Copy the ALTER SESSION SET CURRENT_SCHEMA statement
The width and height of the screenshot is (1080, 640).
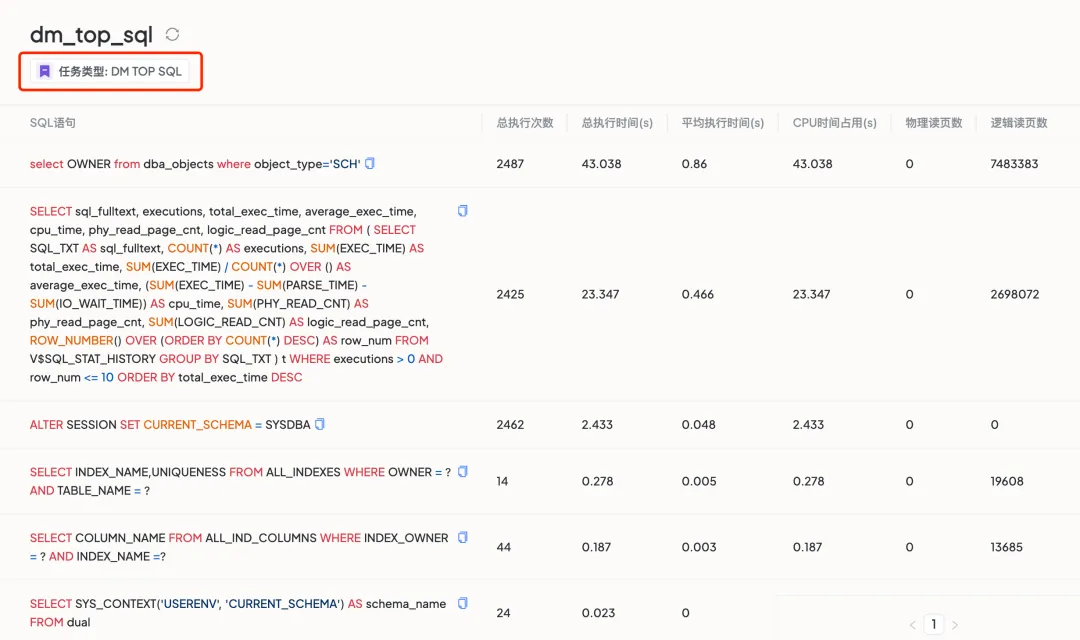(320, 424)
